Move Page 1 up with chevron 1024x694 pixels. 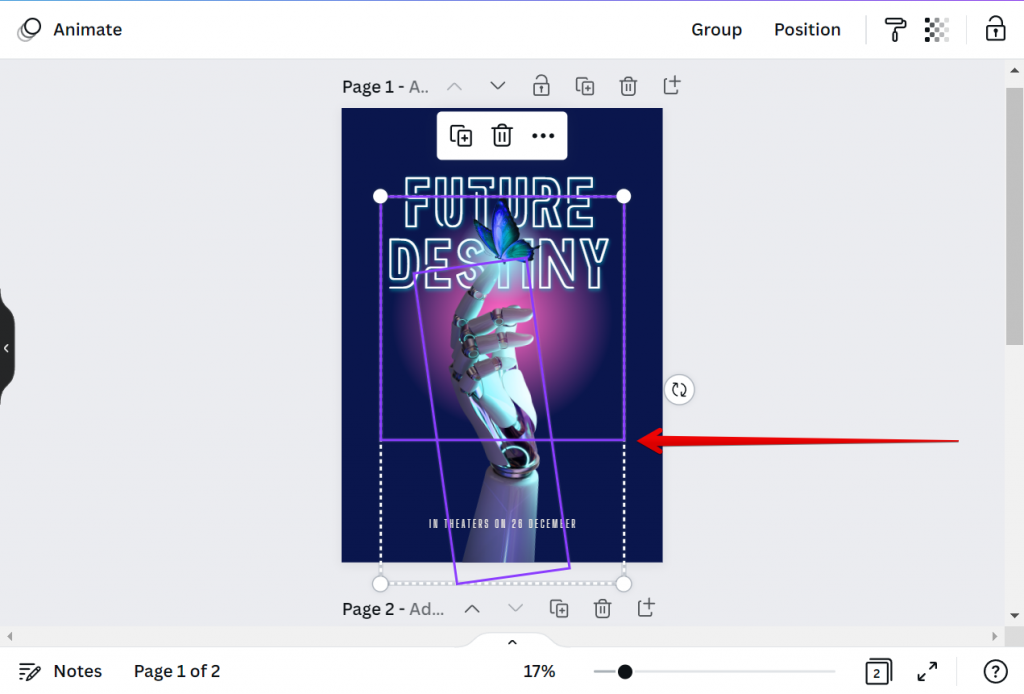pyautogui.click(x=455, y=86)
